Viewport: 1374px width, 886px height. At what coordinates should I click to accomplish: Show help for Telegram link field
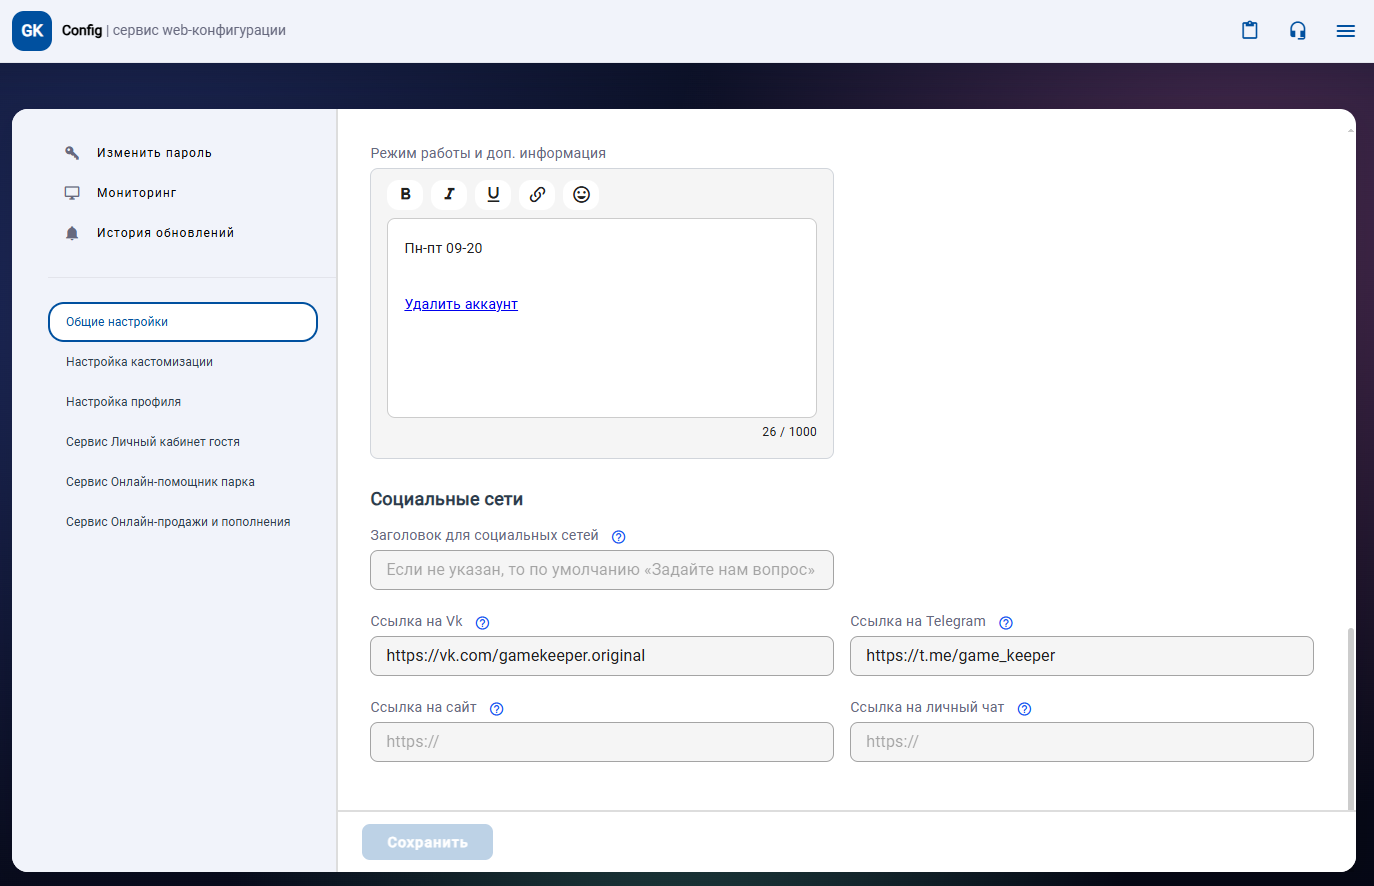point(1006,623)
